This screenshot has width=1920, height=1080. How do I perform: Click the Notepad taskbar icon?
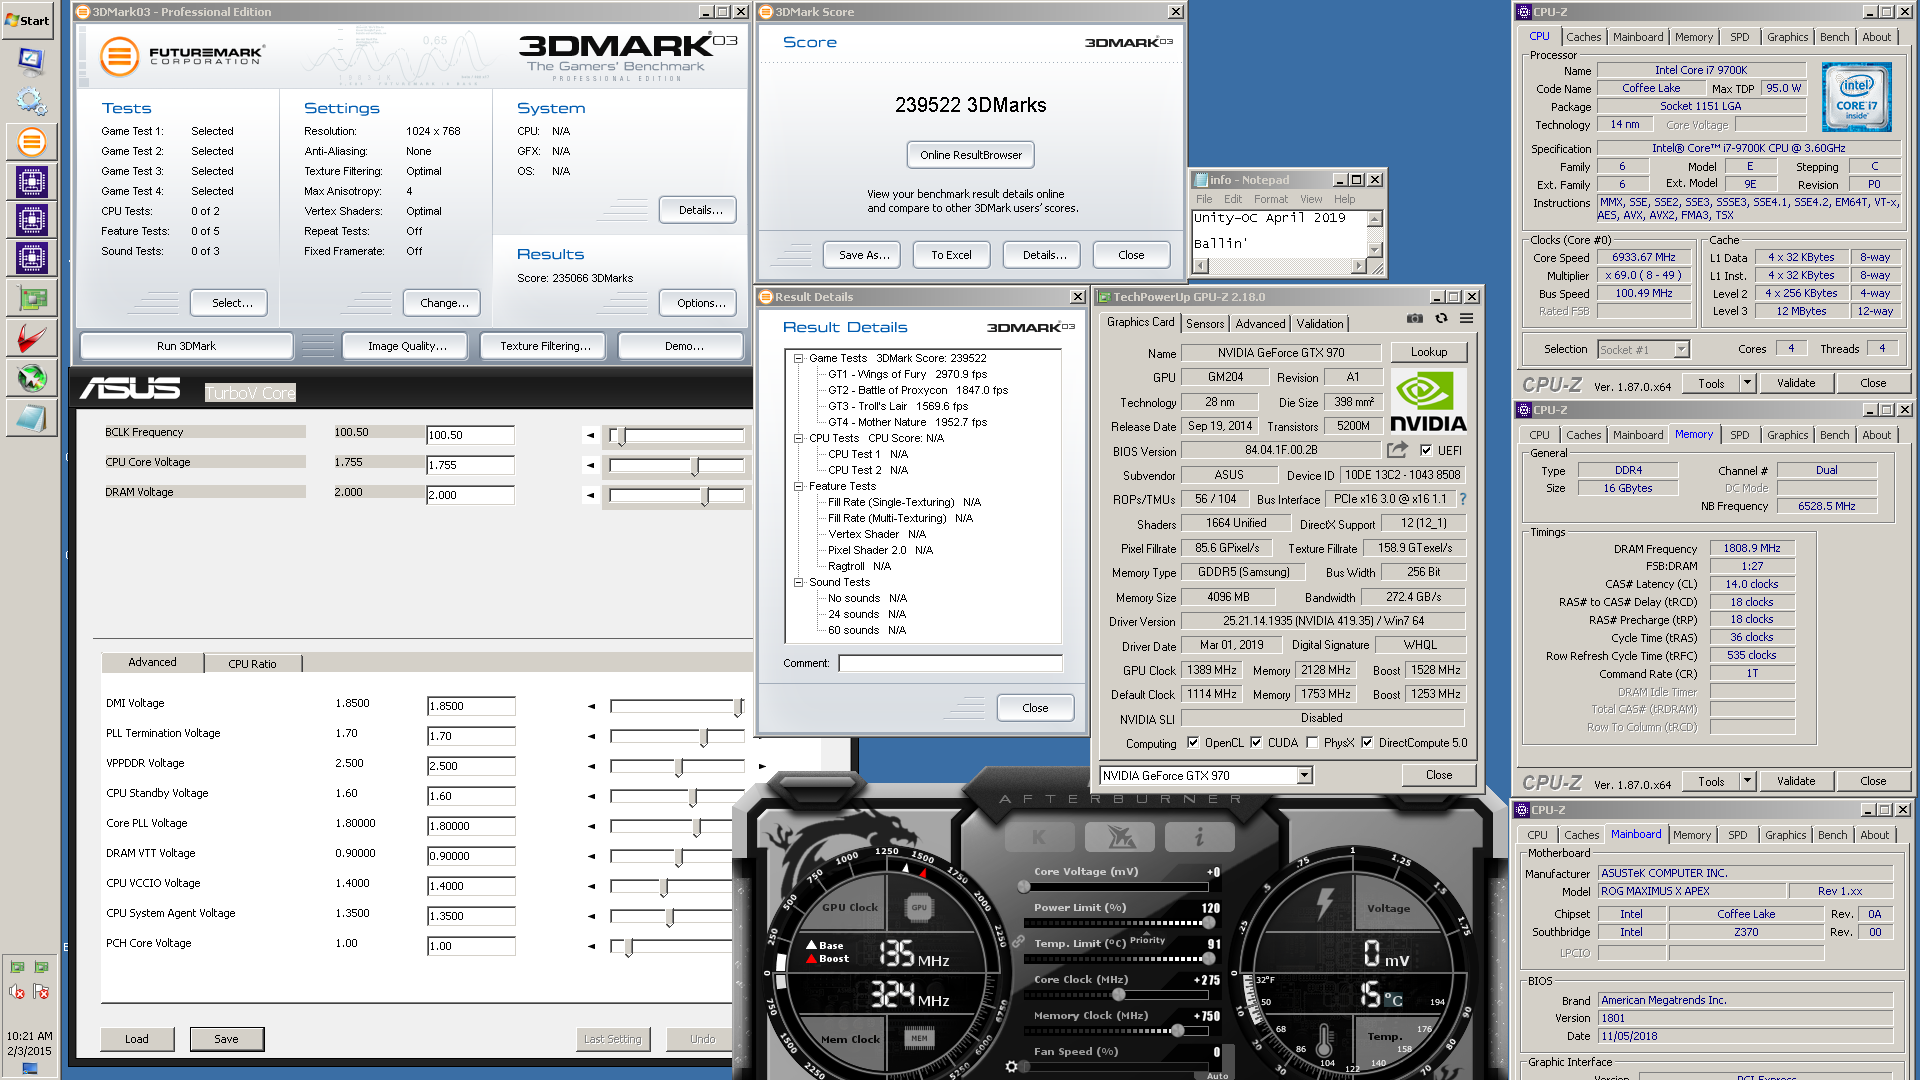pos(31,418)
